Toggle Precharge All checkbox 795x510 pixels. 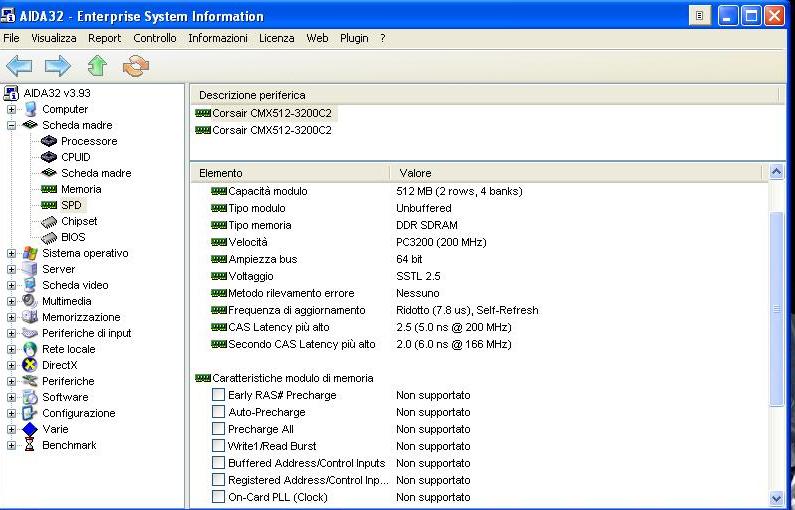(x=219, y=429)
